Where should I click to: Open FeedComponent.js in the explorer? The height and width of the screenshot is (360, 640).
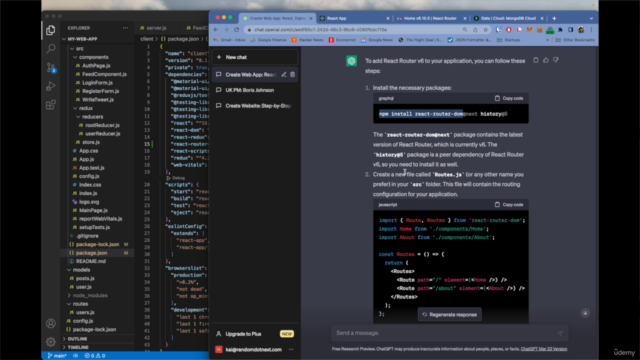(104, 74)
